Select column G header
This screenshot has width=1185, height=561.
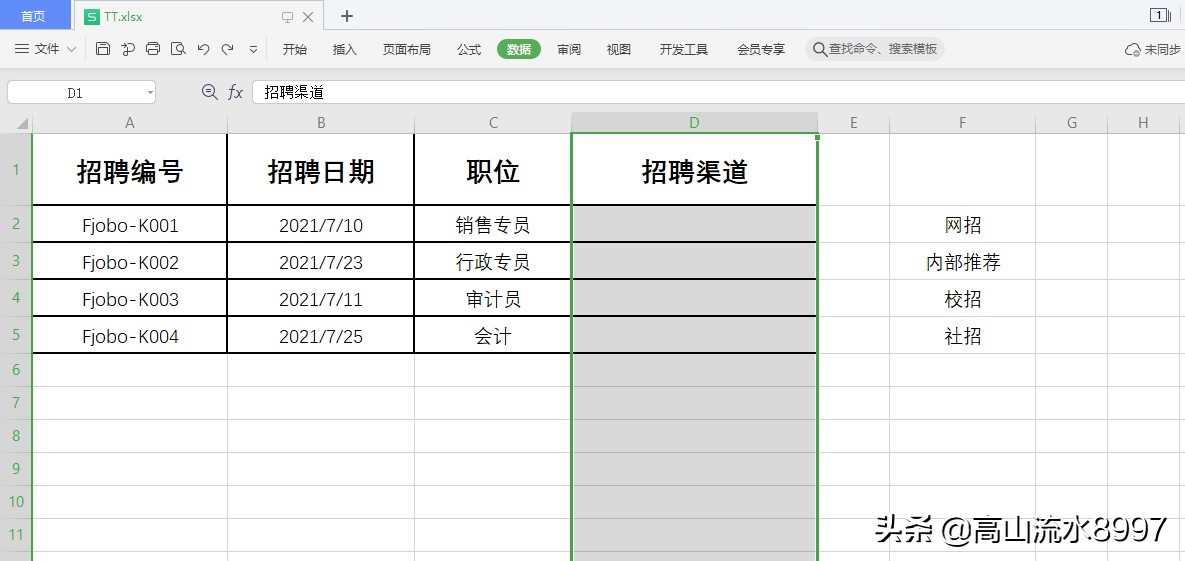1072,122
